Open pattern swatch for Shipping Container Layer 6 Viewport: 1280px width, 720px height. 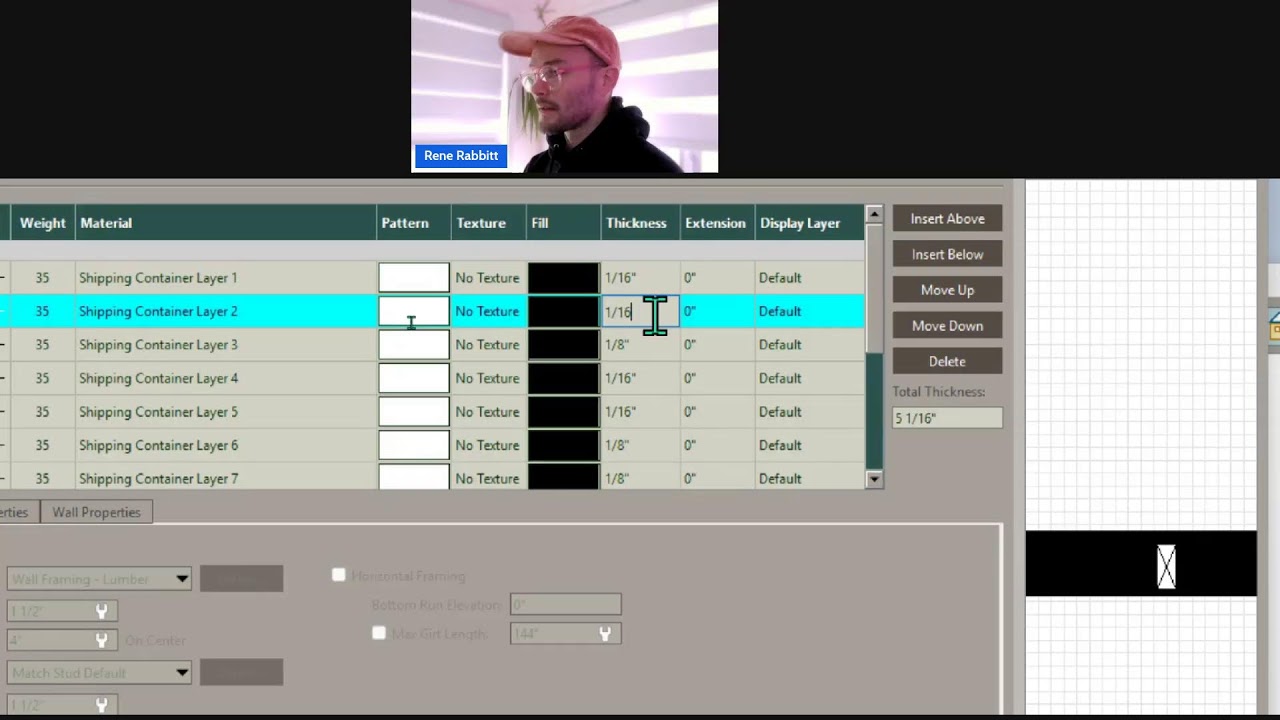tap(414, 445)
